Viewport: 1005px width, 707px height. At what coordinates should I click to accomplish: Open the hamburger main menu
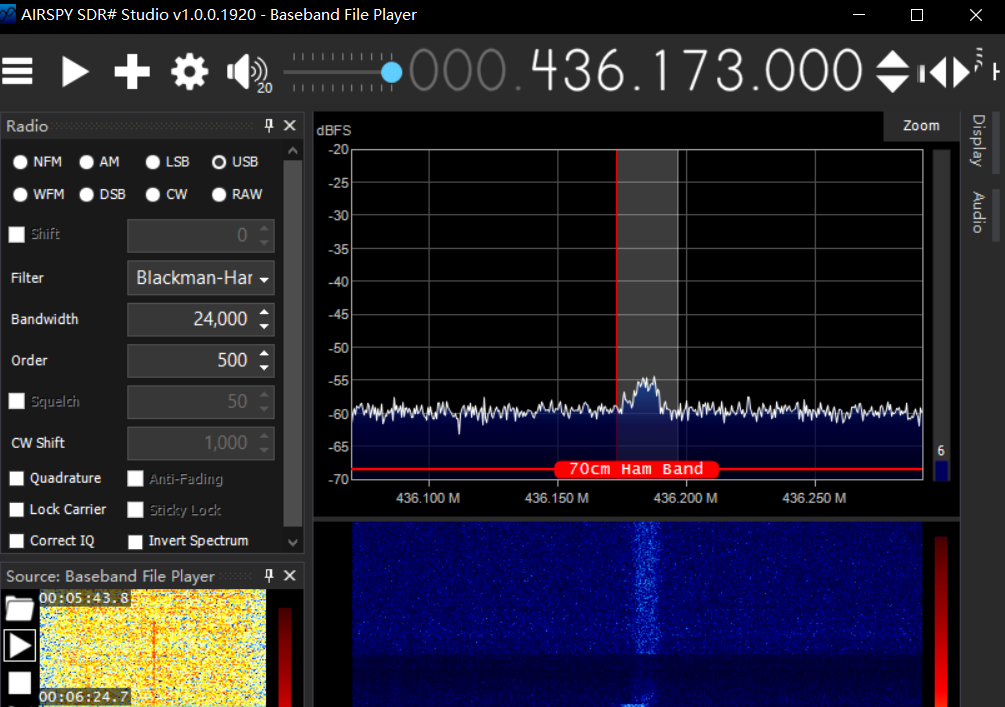coord(17,71)
